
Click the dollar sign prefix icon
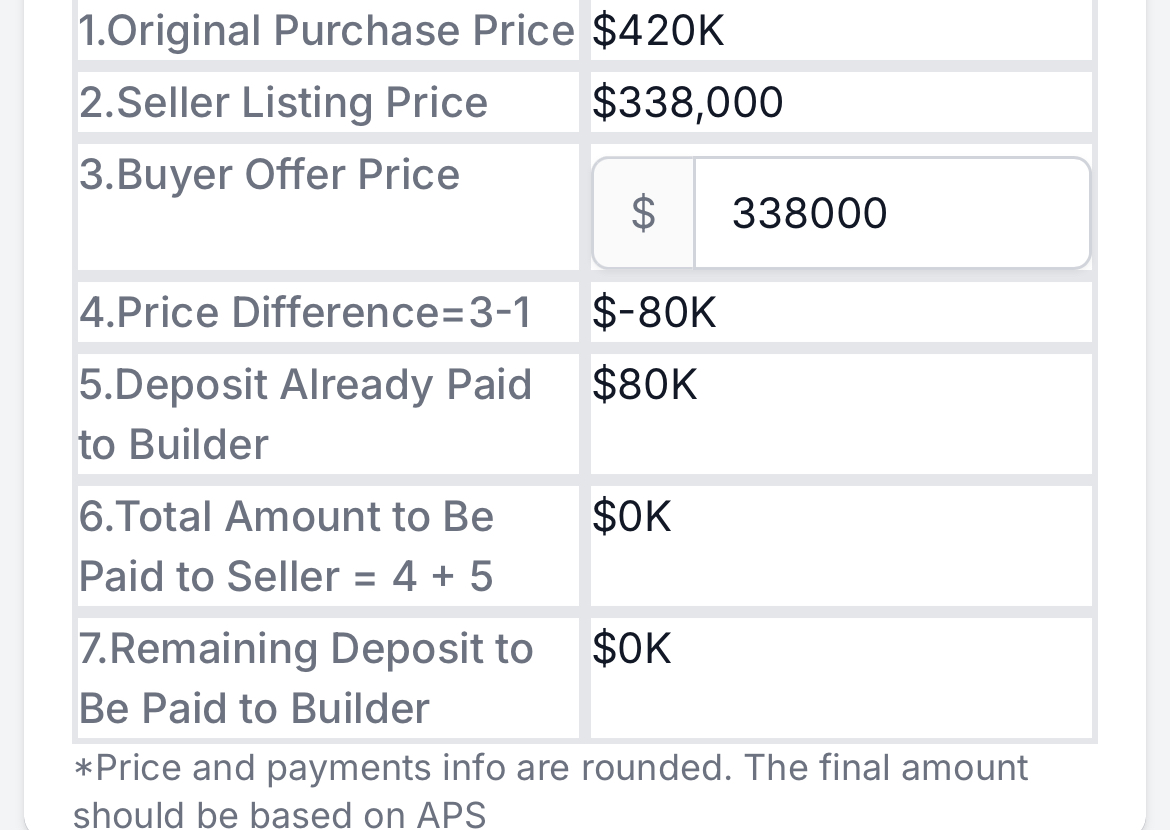tap(643, 213)
